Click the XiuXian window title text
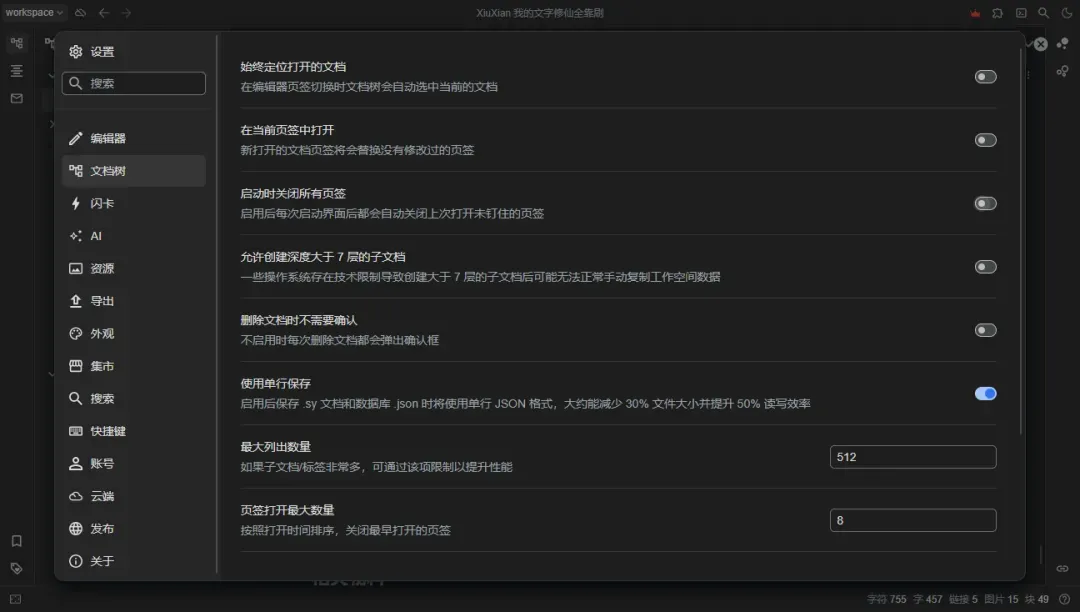The height and width of the screenshot is (612, 1080). [x=540, y=13]
